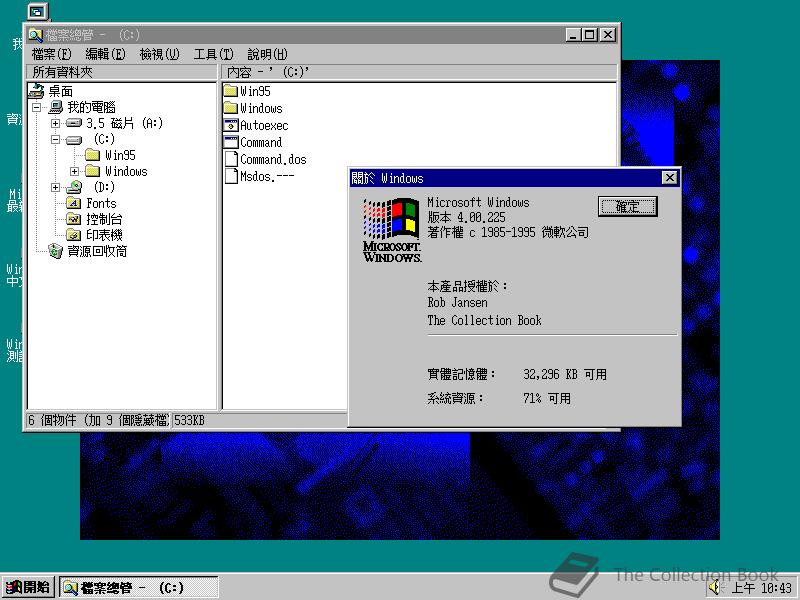Open the 工具(T) menu
The width and height of the screenshot is (800, 600).
(214, 54)
